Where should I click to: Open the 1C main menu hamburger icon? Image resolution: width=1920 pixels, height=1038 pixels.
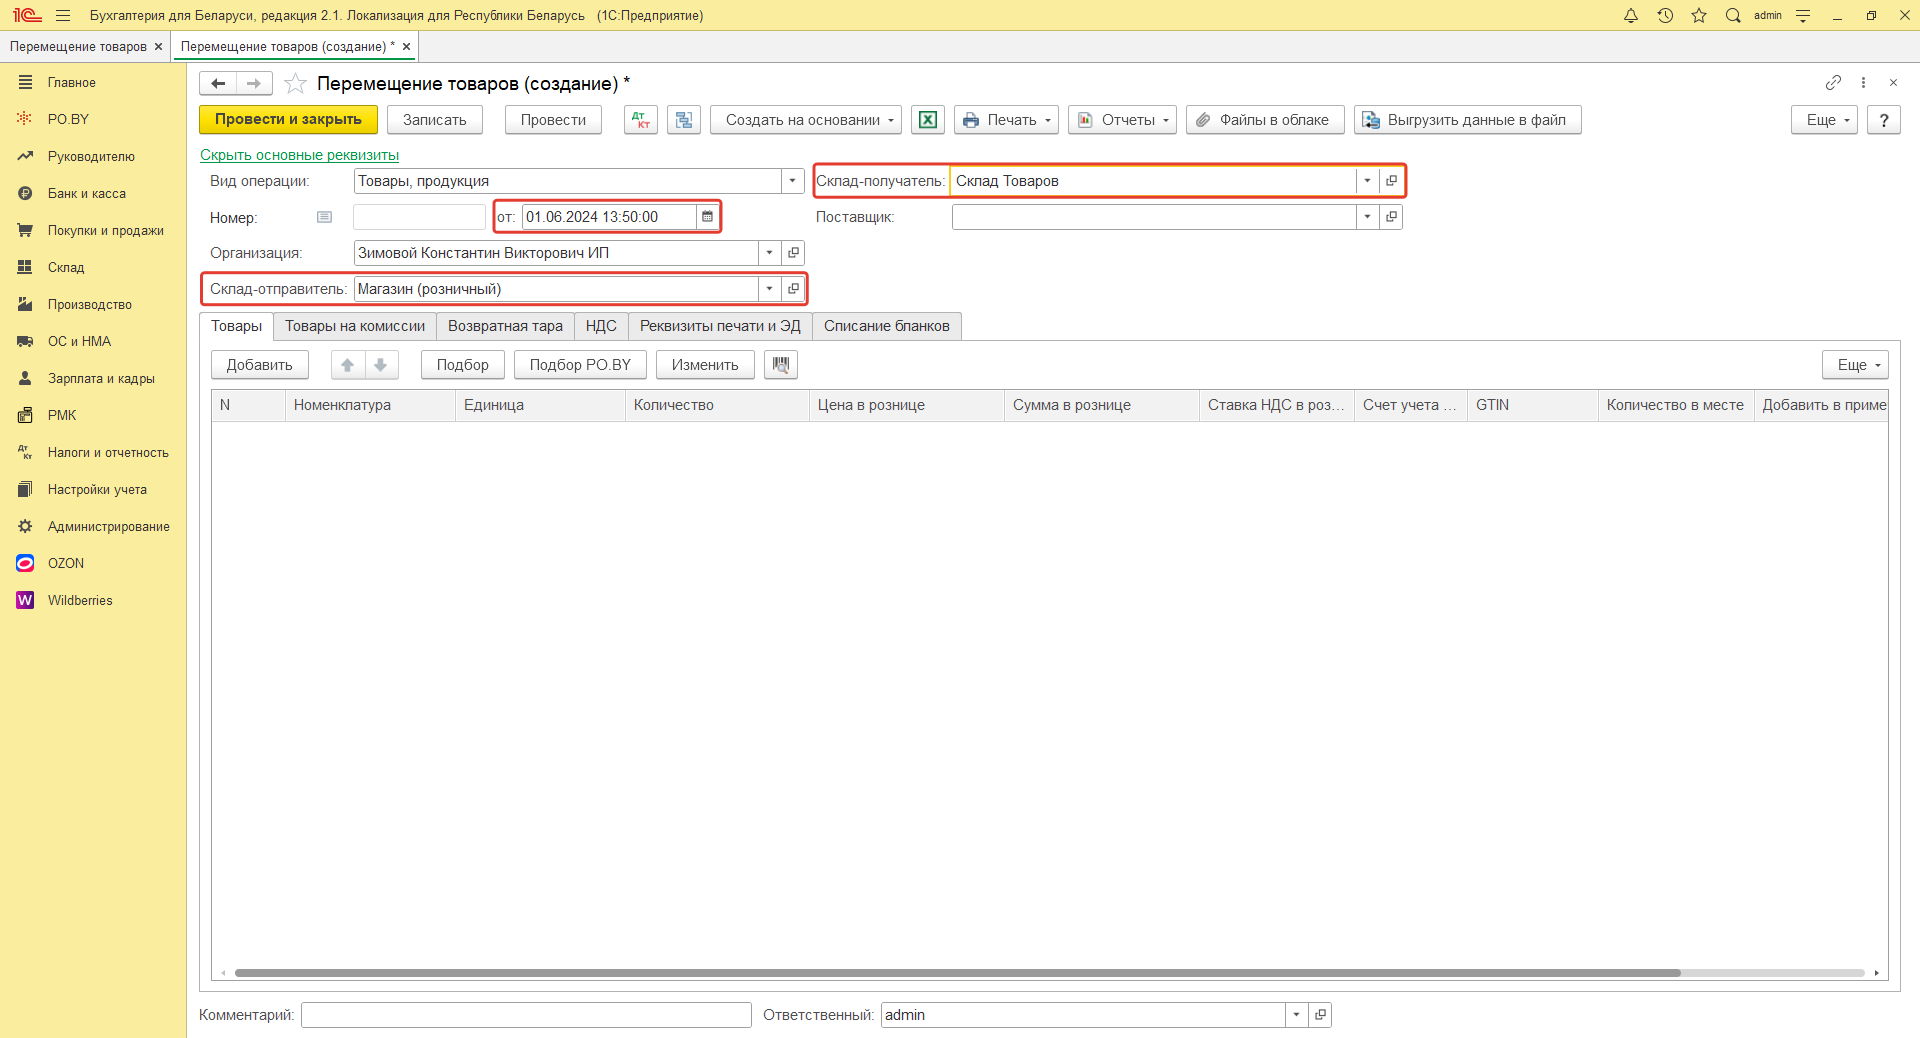click(63, 15)
